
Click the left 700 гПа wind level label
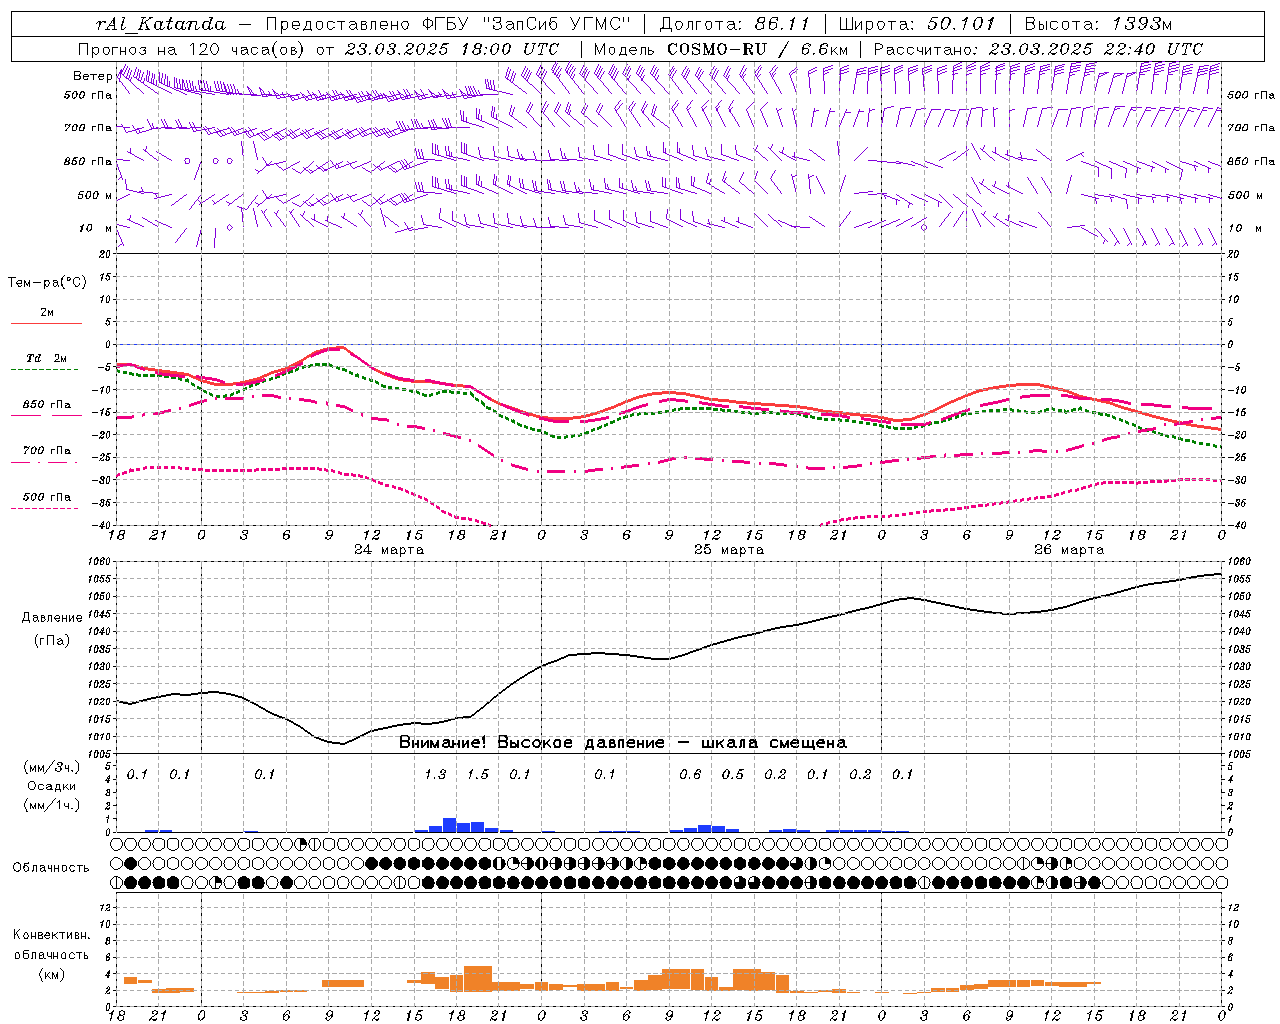[88, 128]
